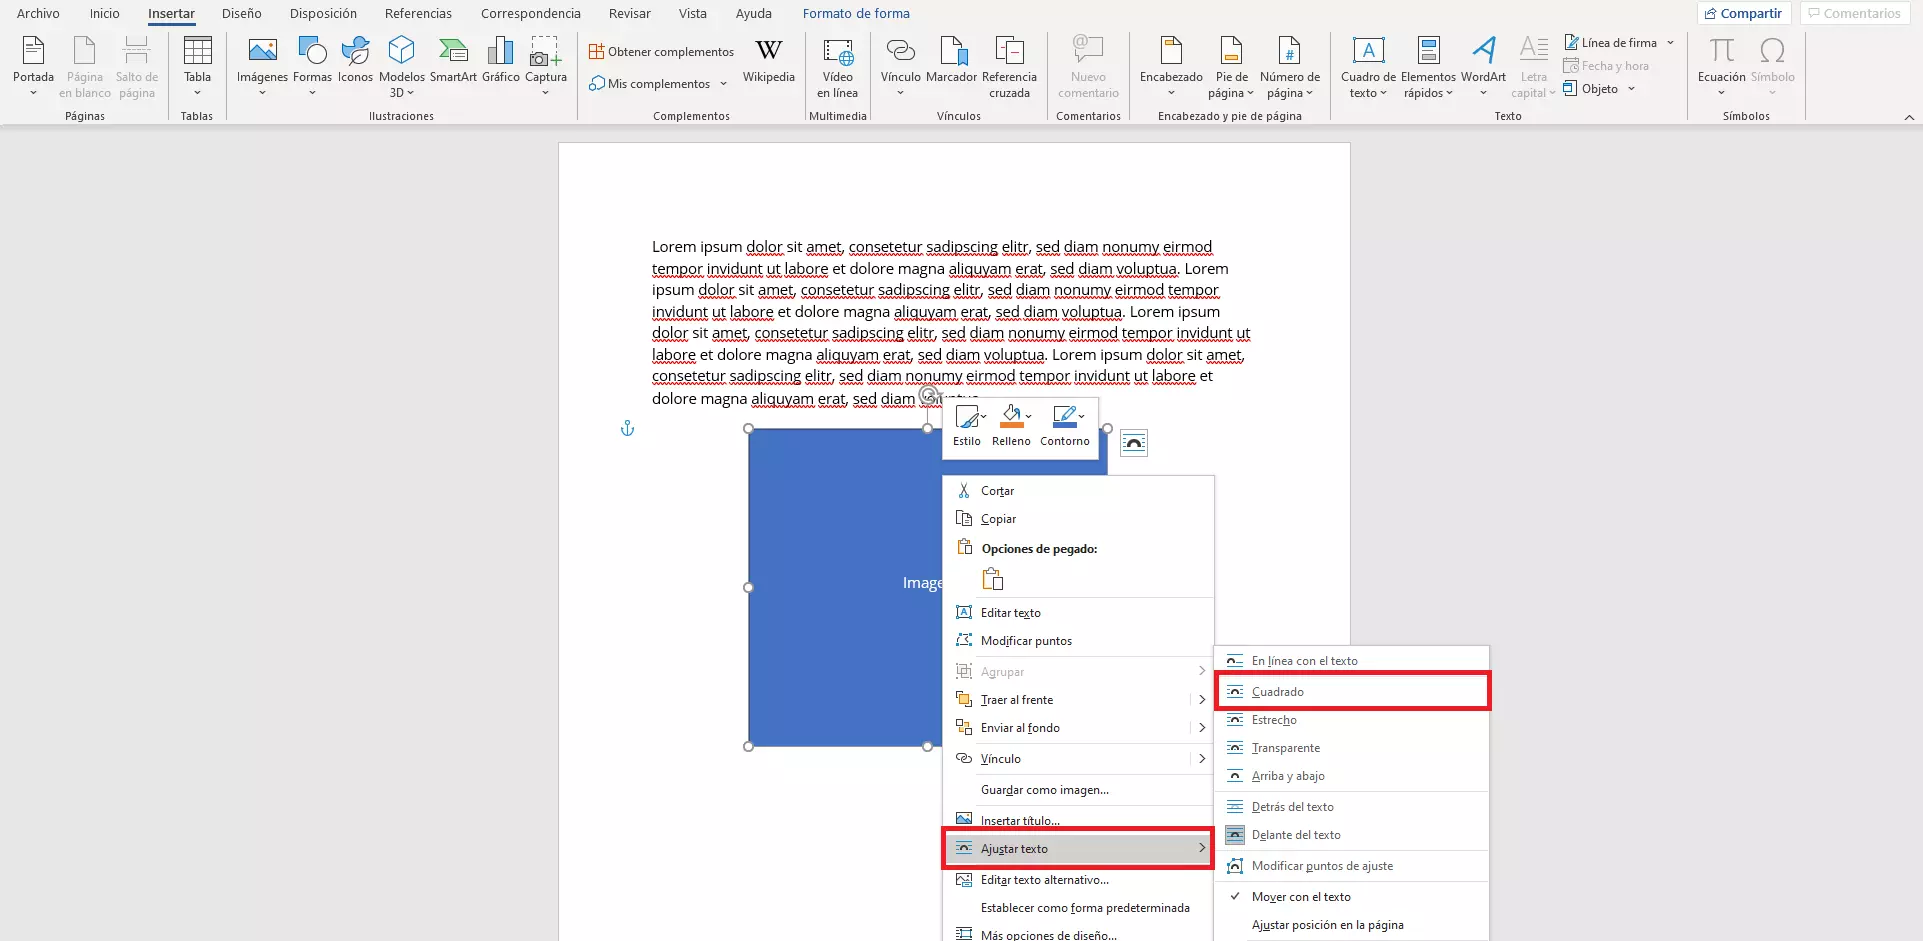Open the Captura screenshot tool
The width and height of the screenshot is (1923, 941).
point(545,66)
